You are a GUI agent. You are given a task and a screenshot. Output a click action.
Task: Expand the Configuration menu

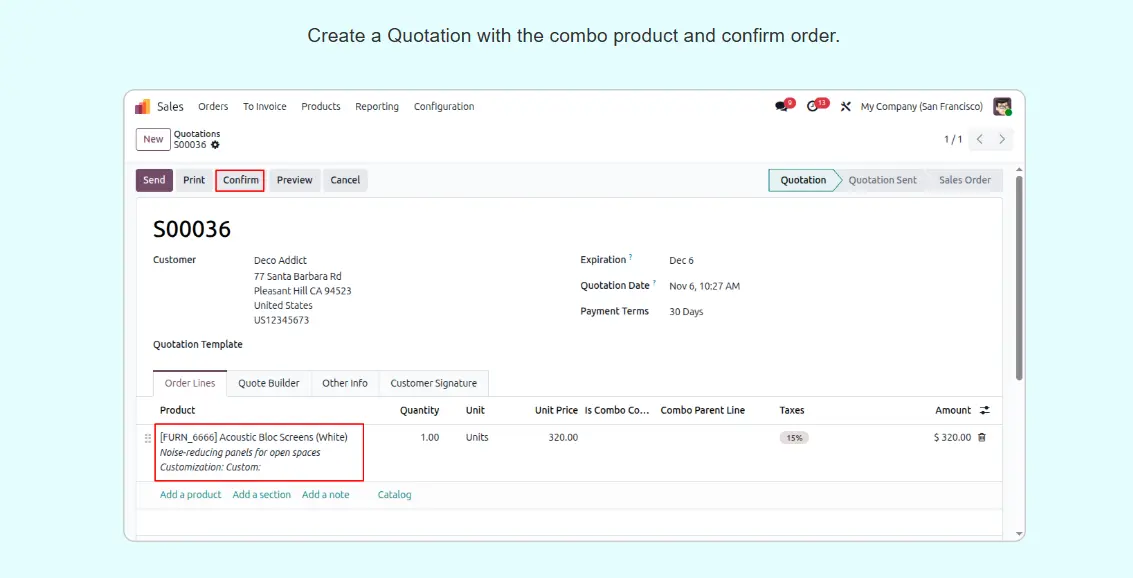click(444, 107)
